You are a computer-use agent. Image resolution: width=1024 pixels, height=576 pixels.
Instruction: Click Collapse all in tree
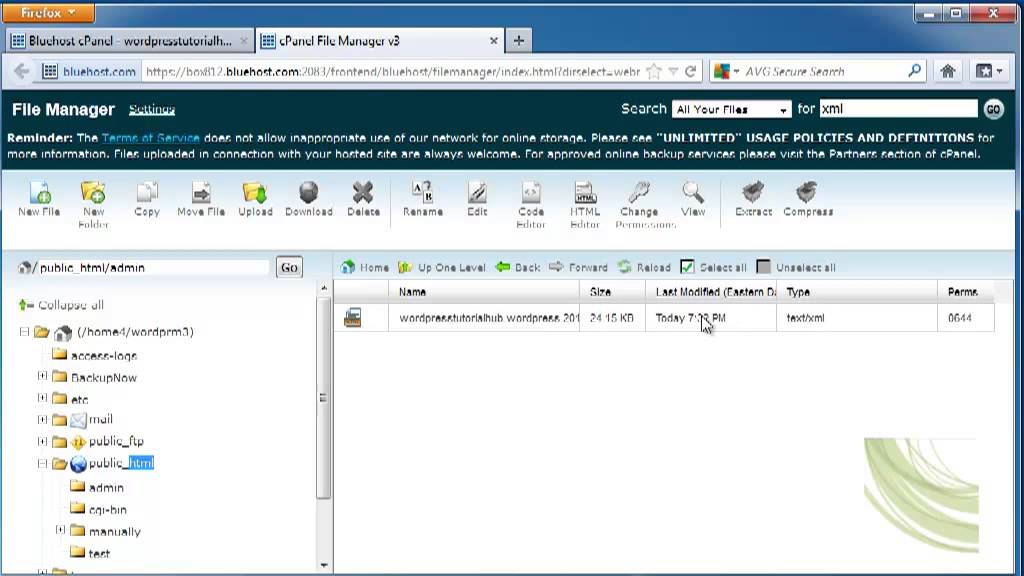[61, 305]
